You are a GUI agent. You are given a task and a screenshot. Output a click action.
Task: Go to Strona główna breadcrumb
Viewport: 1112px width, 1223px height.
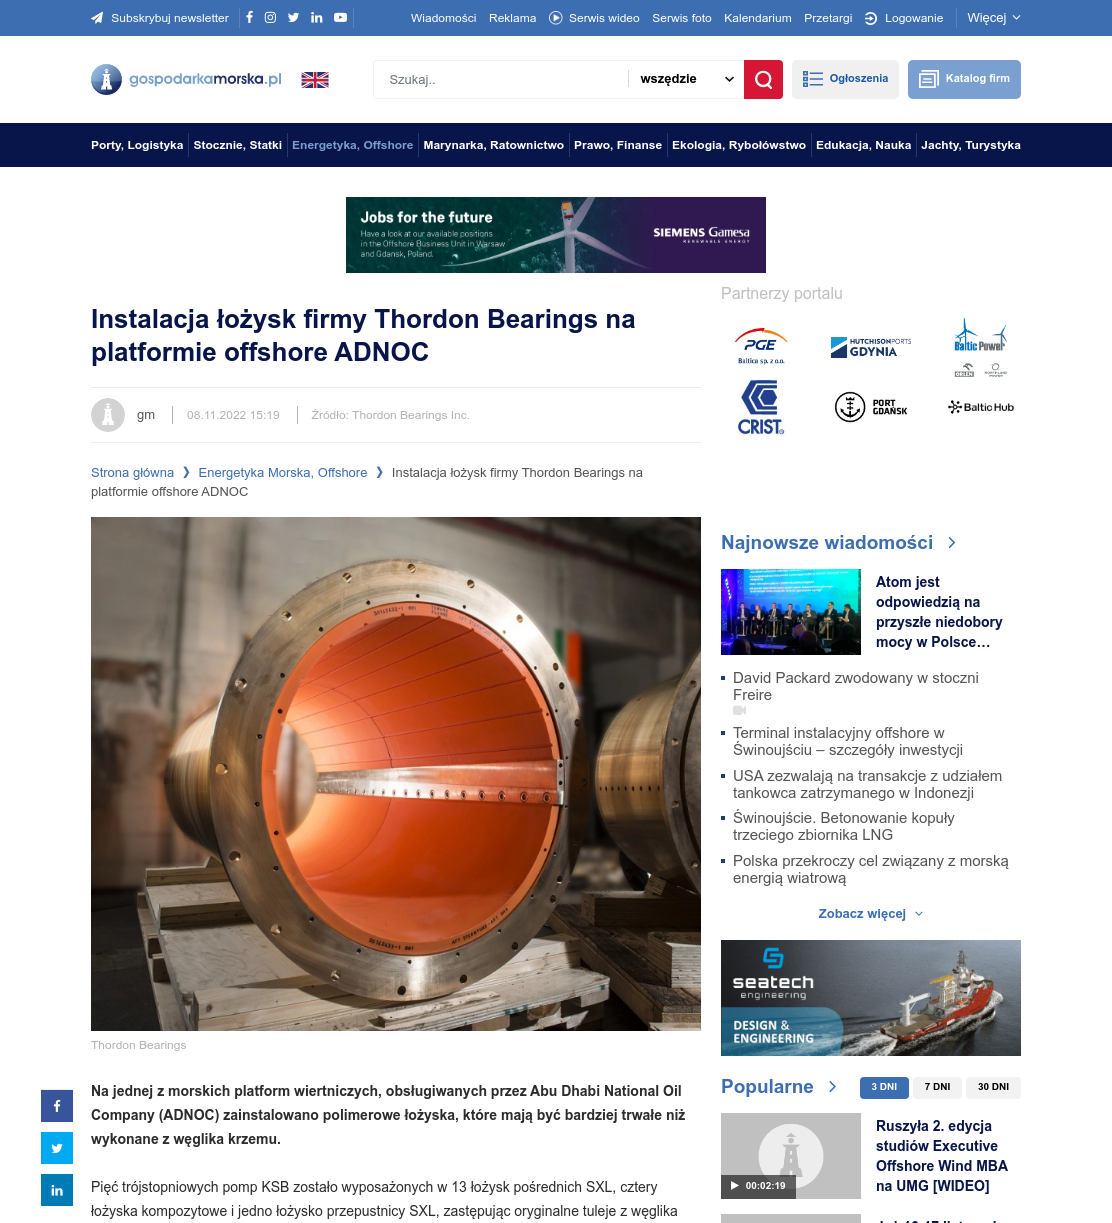pos(132,473)
